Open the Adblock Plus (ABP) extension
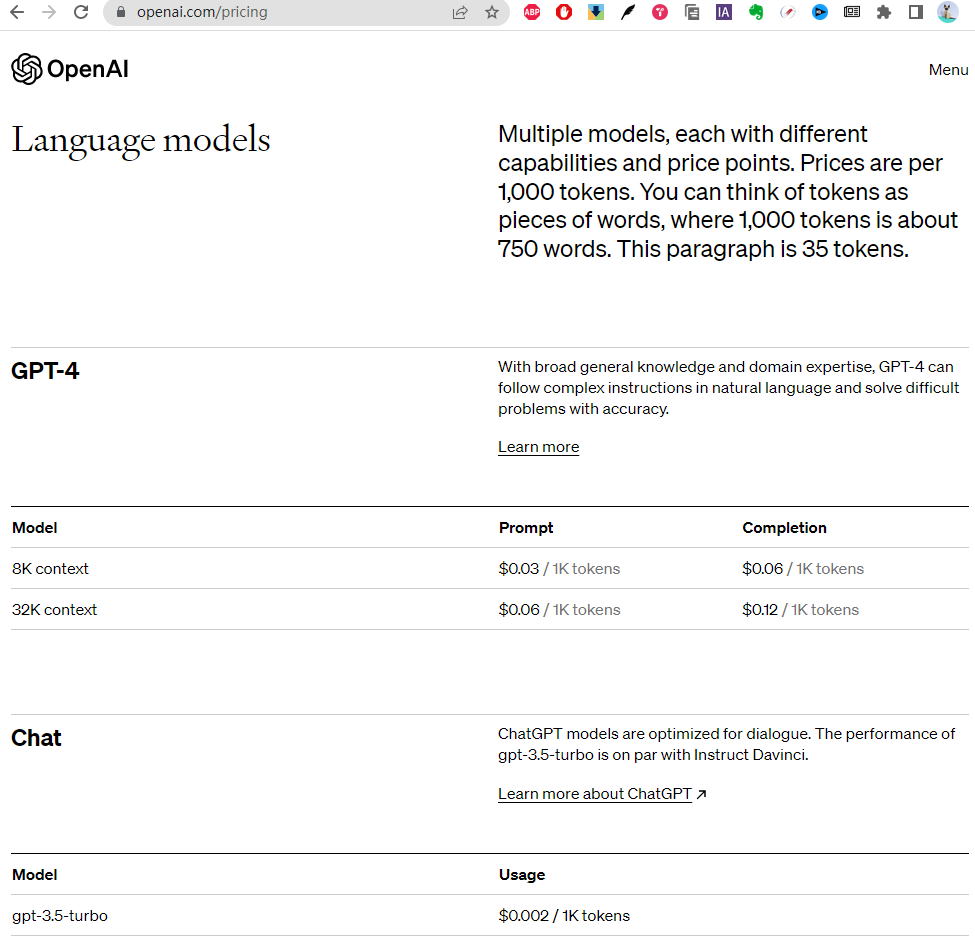The height and width of the screenshot is (943, 975). [x=532, y=12]
